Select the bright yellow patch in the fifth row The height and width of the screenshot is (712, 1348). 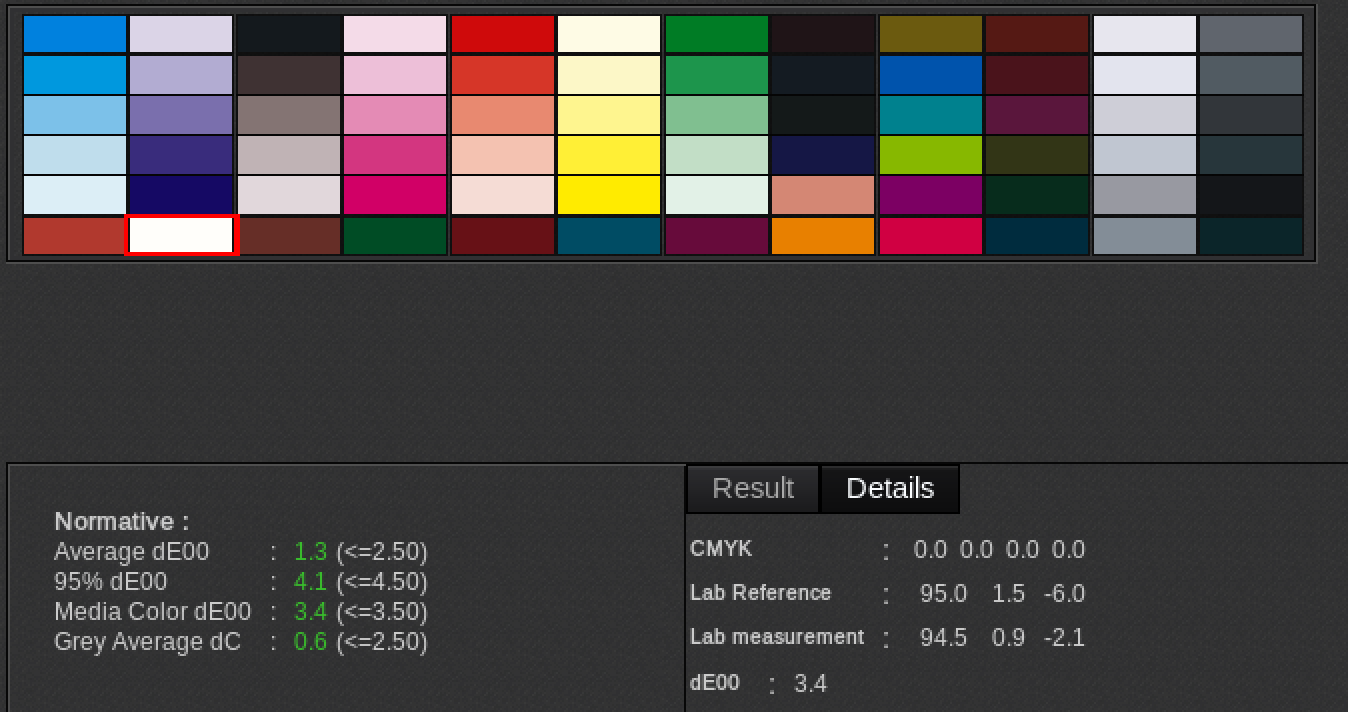[x=609, y=195]
